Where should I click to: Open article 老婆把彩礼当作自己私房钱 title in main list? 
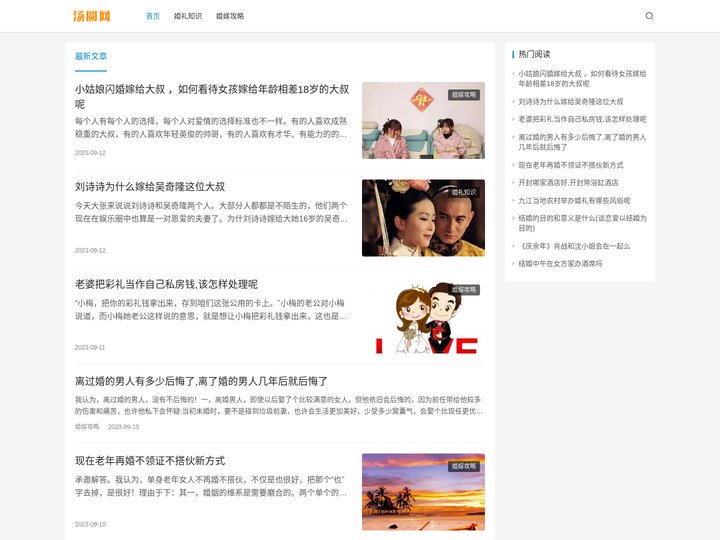coord(166,284)
